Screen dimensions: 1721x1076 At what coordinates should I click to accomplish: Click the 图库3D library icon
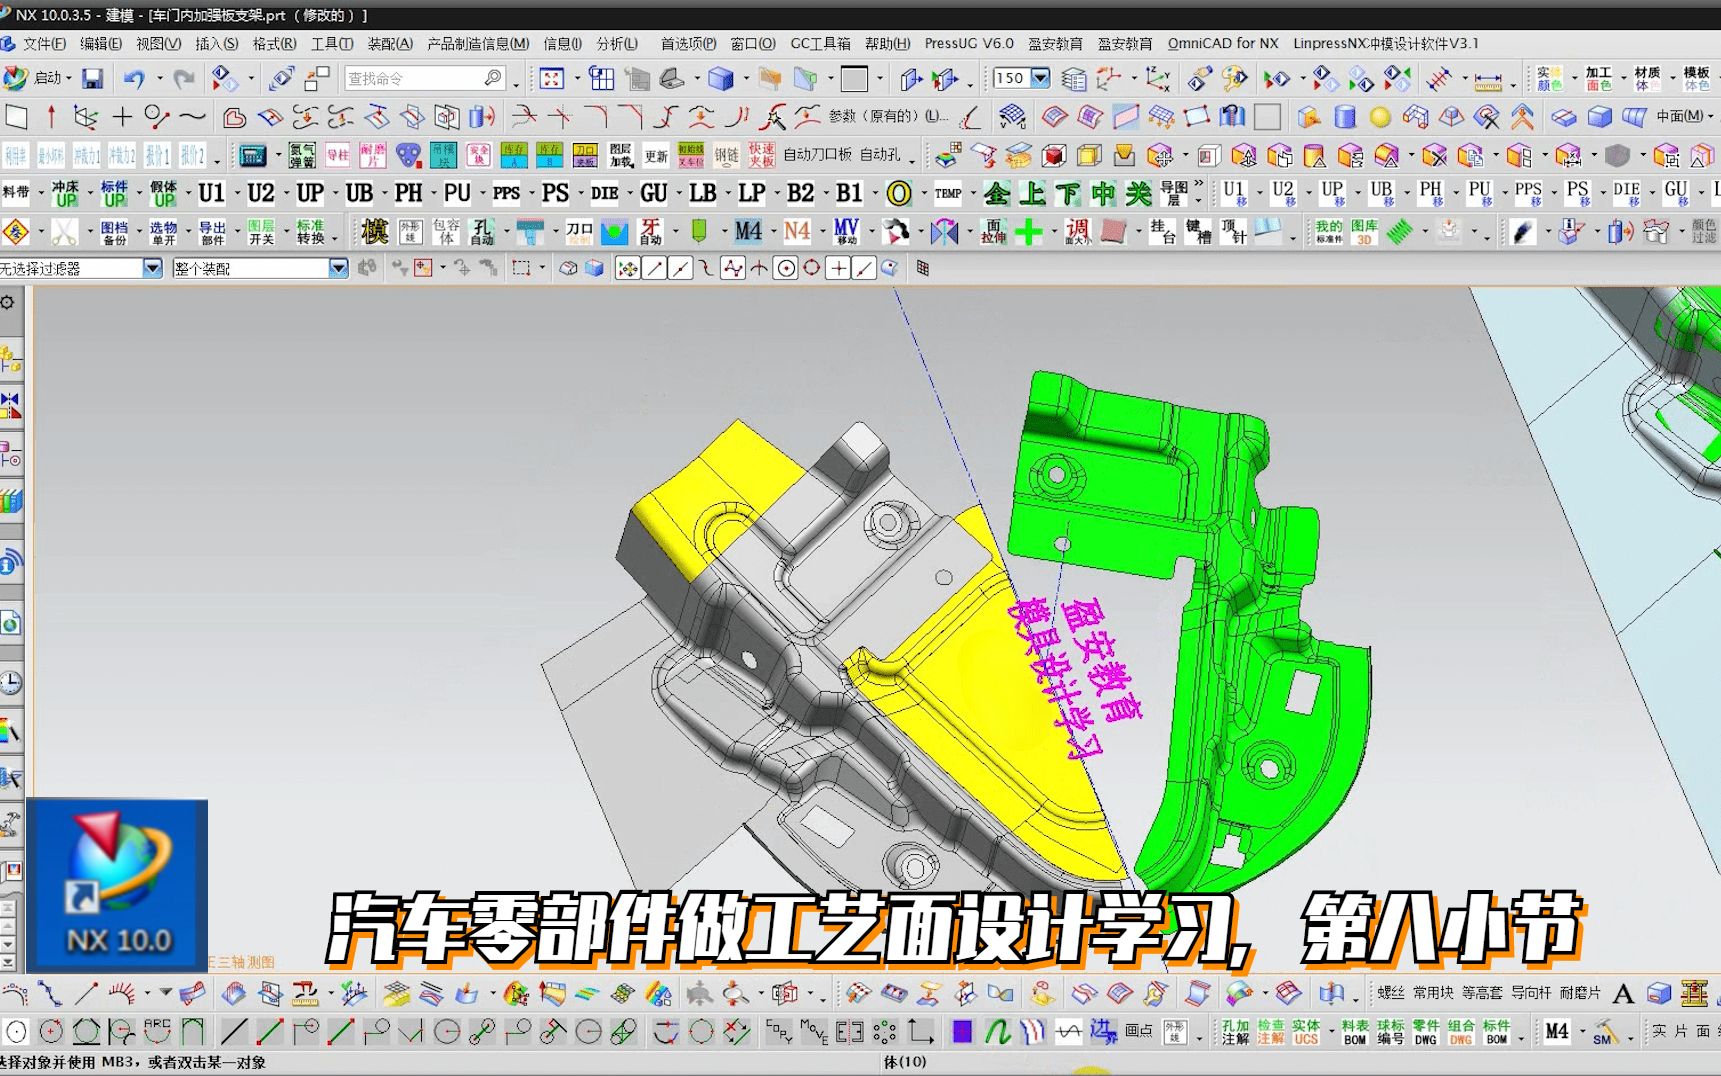[1363, 230]
